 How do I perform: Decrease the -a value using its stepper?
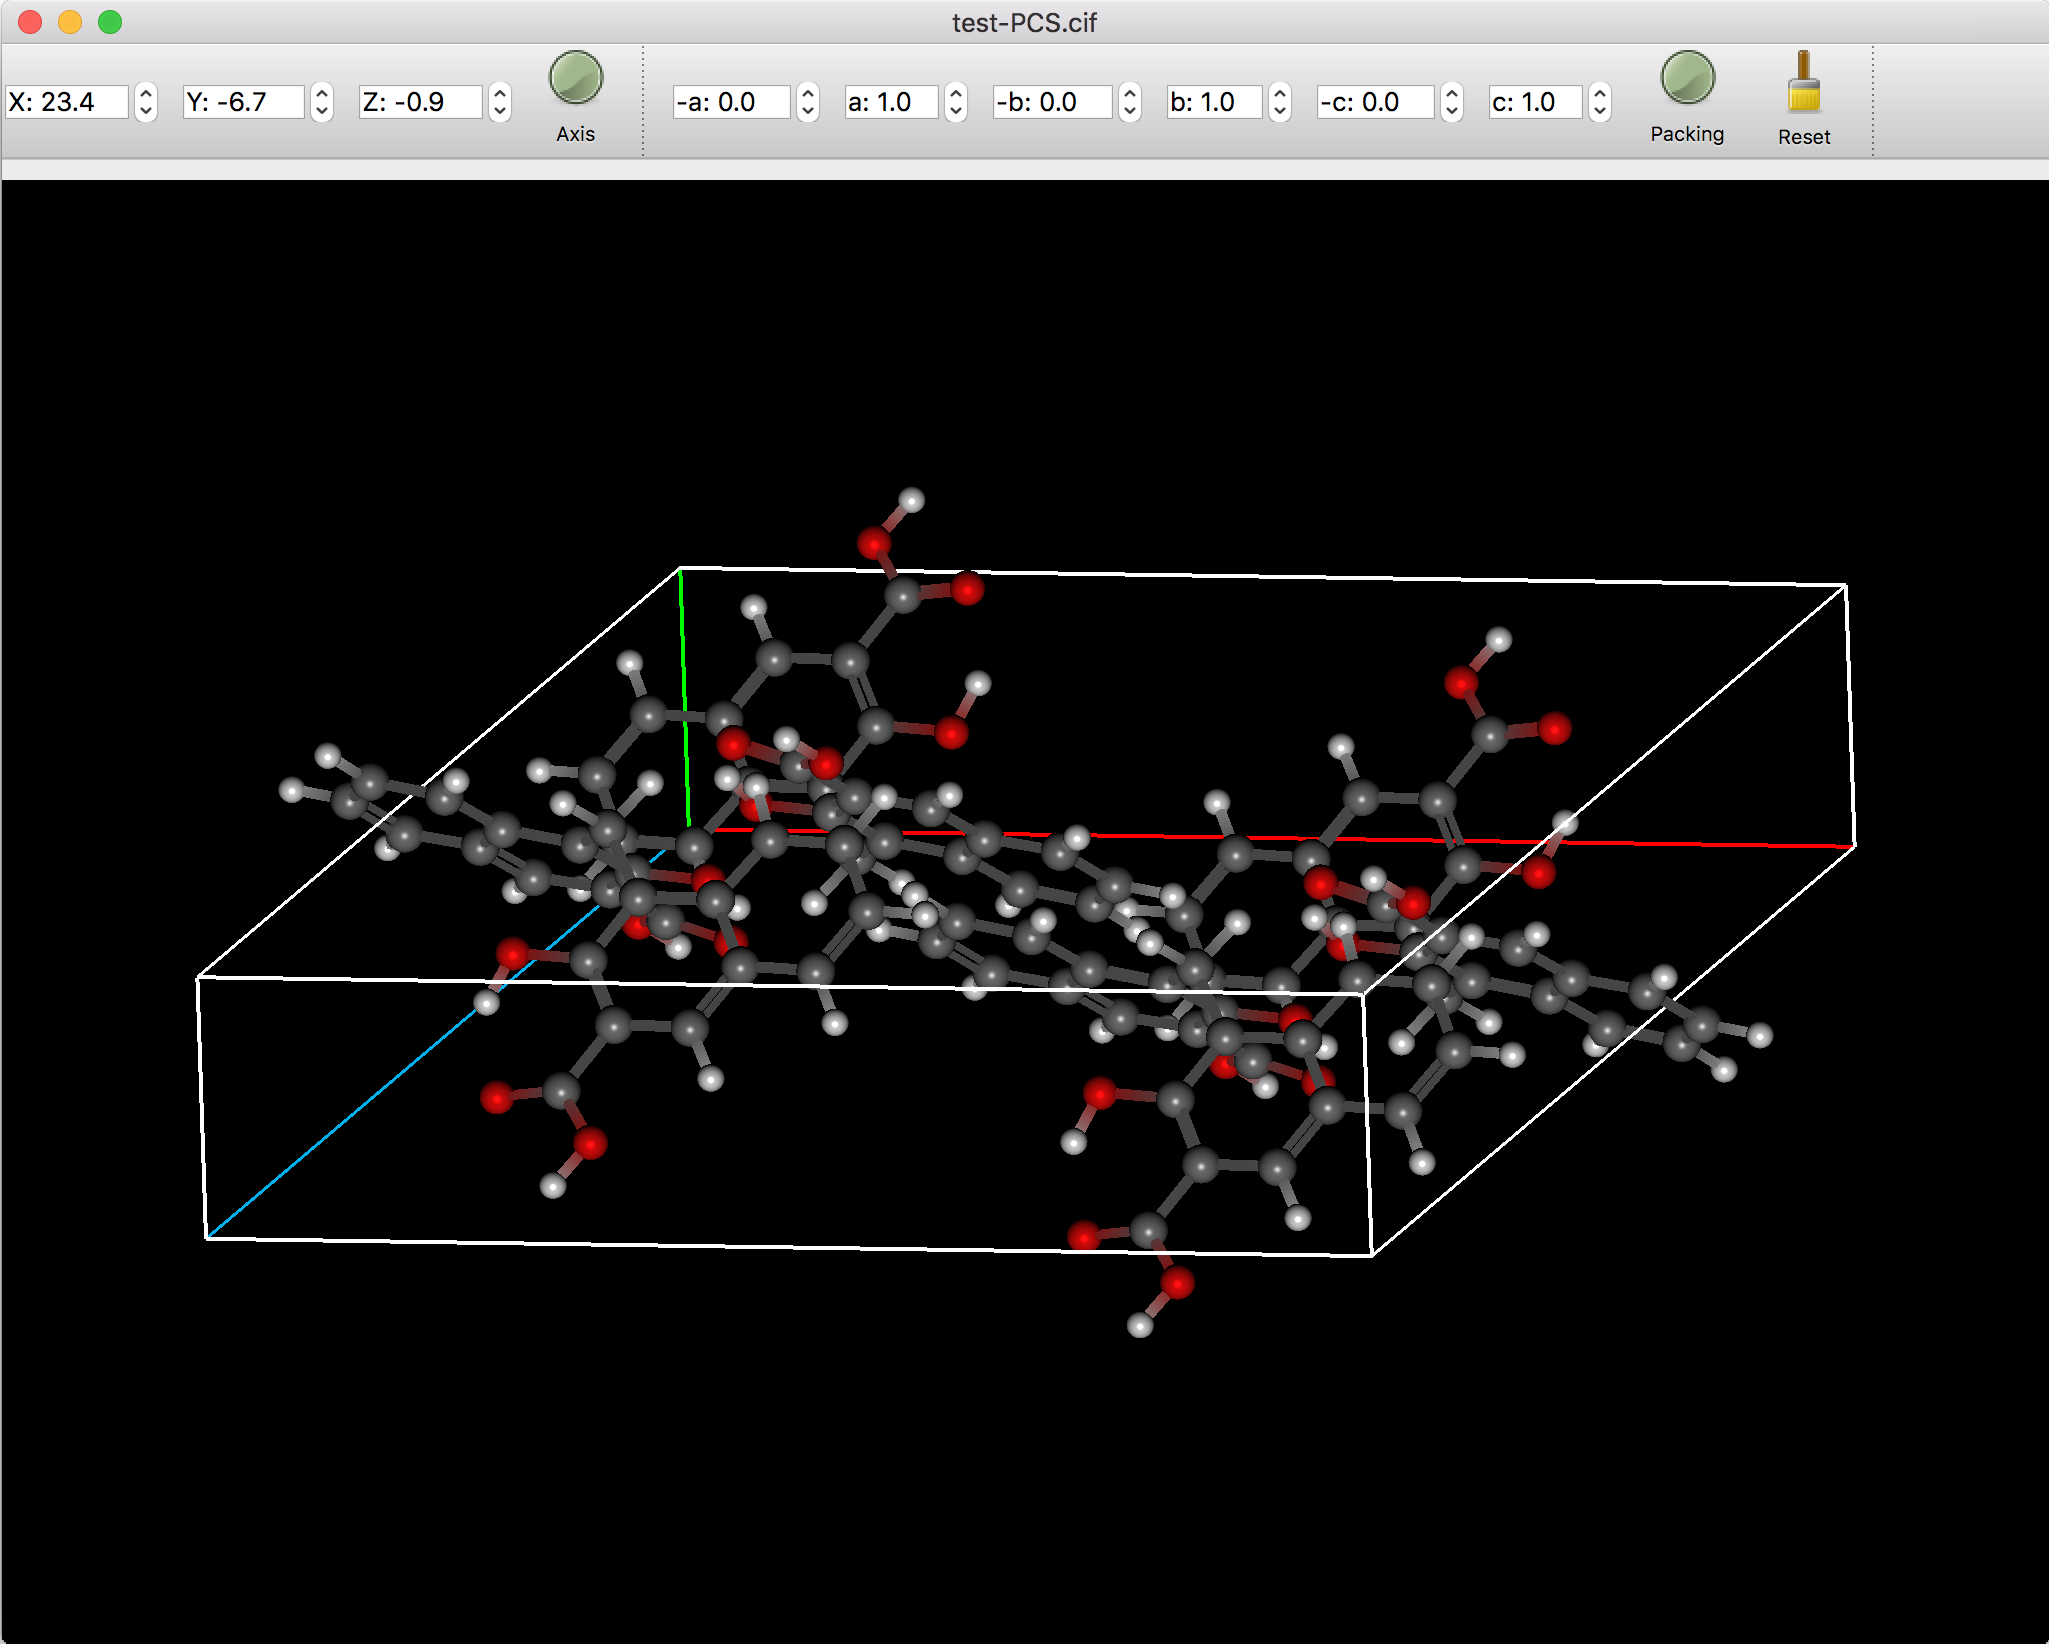coord(806,110)
